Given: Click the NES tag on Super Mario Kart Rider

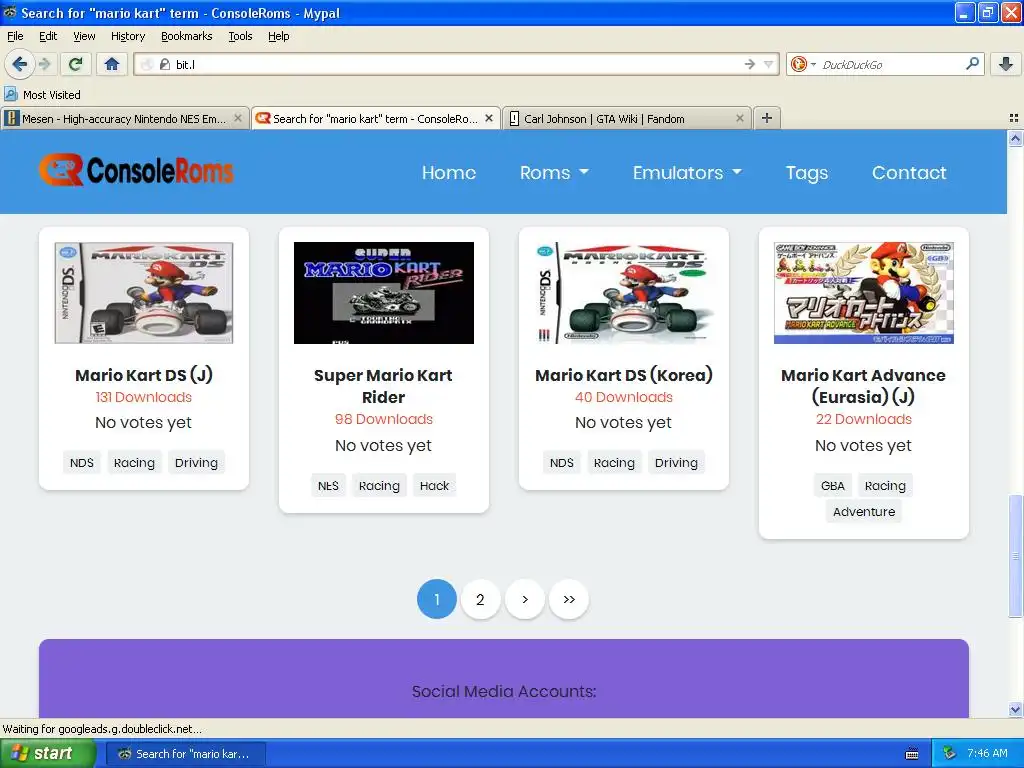Looking at the screenshot, I should pyautogui.click(x=328, y=486).
